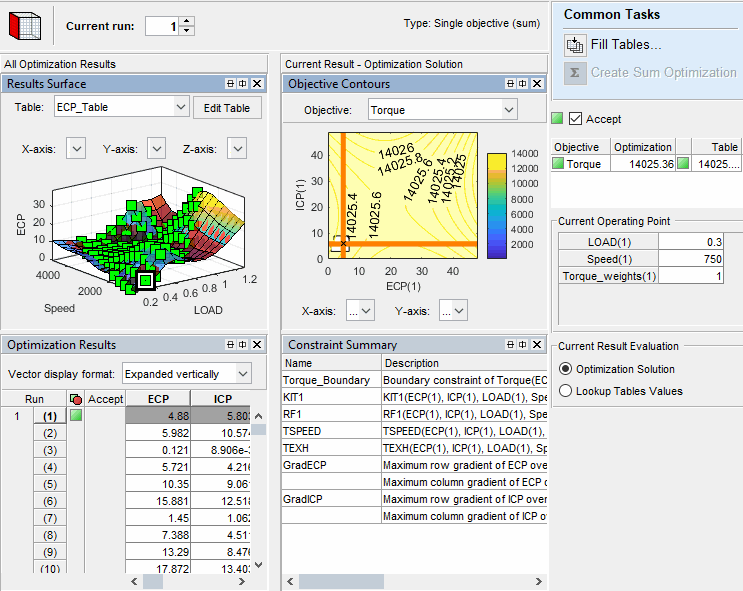743x591 pixels.
Task: Click Torque_weights(1) value cell
Action: click(690, 276)
